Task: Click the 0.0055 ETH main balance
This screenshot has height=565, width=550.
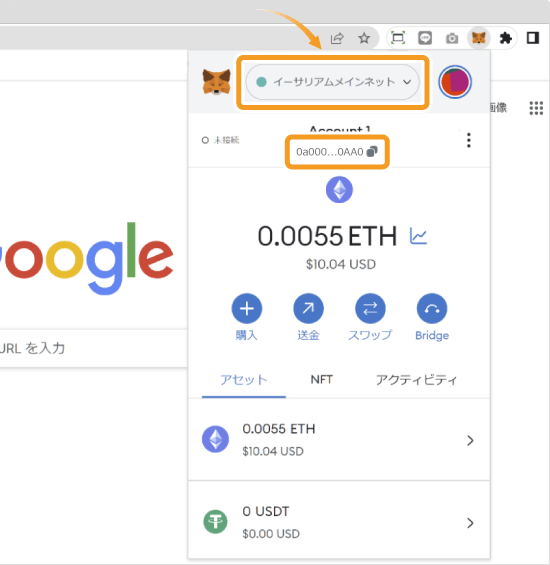Action: point(327,236)
